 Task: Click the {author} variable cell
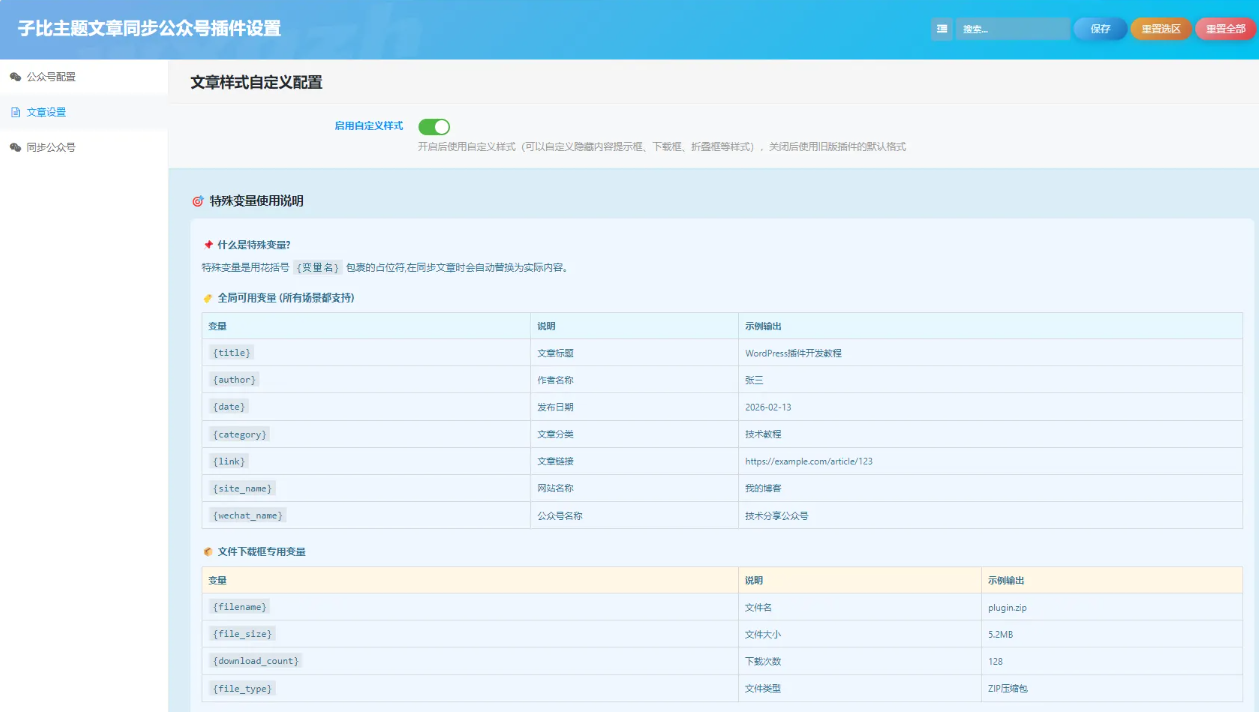[366, 380]
